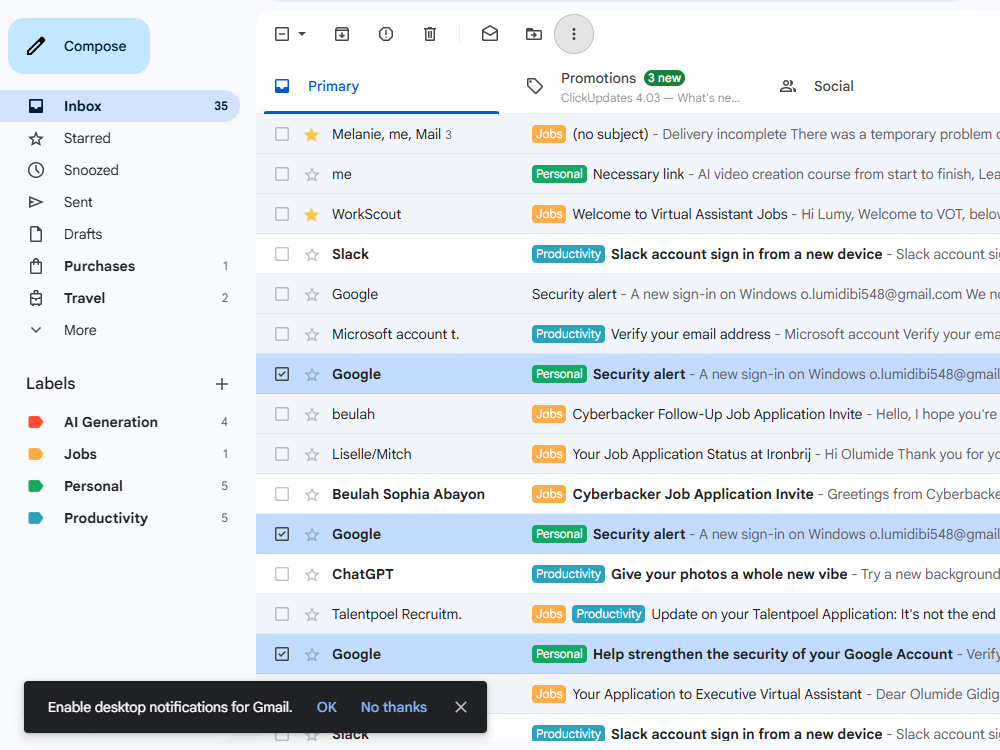Star the Microsoft account email

click(x=311, y=334)
